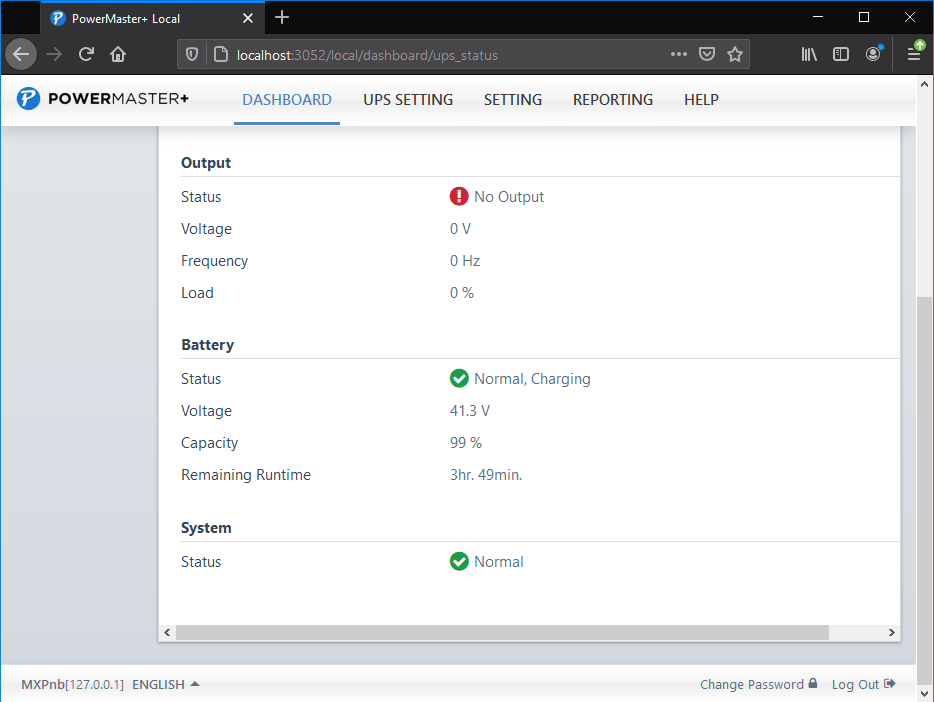Click the PowerMaster+ logo icon
Screen dimensions: 934x702
[x=28, y=99]
